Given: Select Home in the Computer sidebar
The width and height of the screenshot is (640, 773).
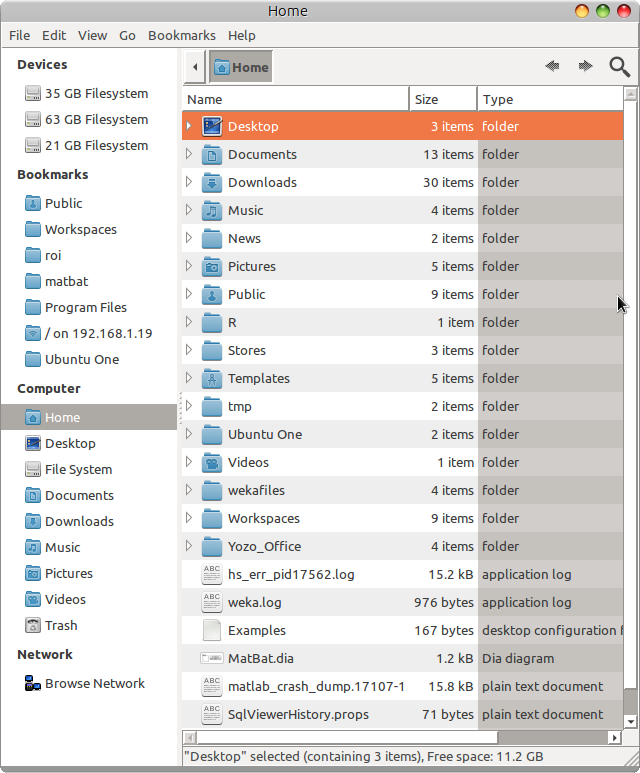Looking at the screenshot, I should 89,417.
